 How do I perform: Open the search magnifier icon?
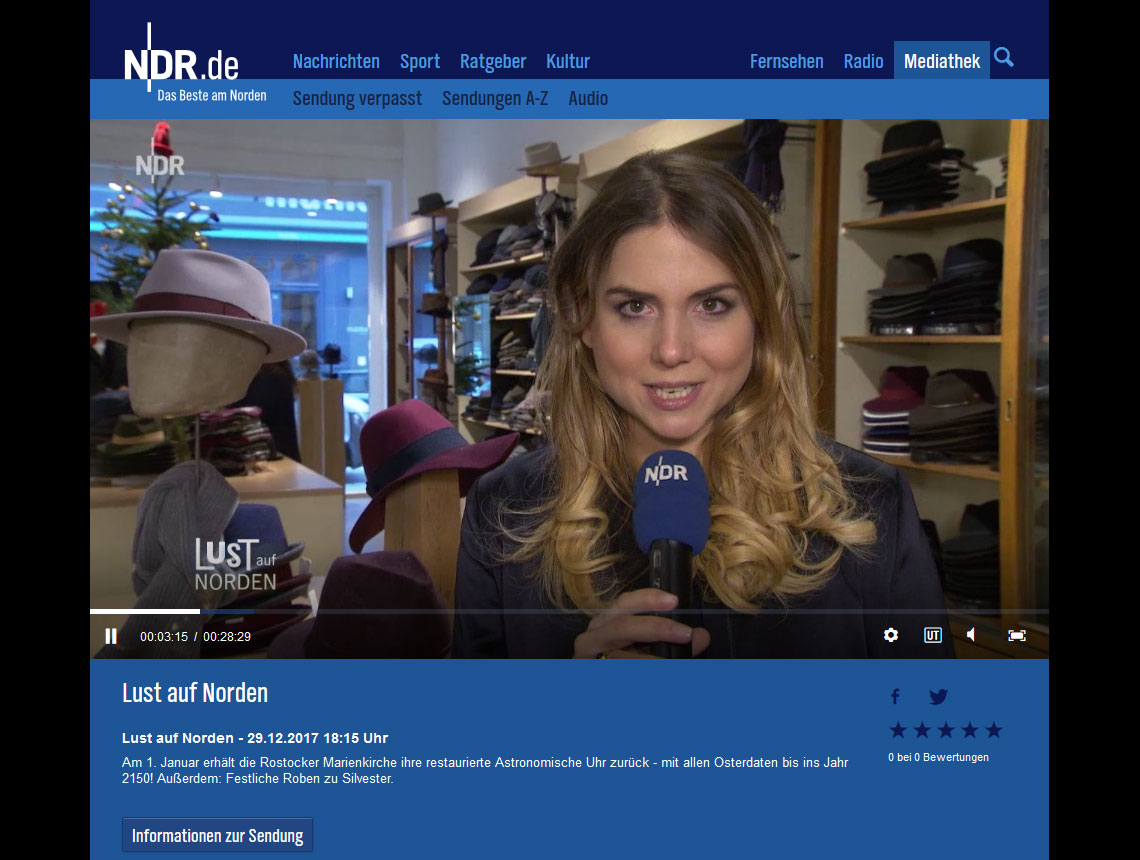pos(1003,57)
